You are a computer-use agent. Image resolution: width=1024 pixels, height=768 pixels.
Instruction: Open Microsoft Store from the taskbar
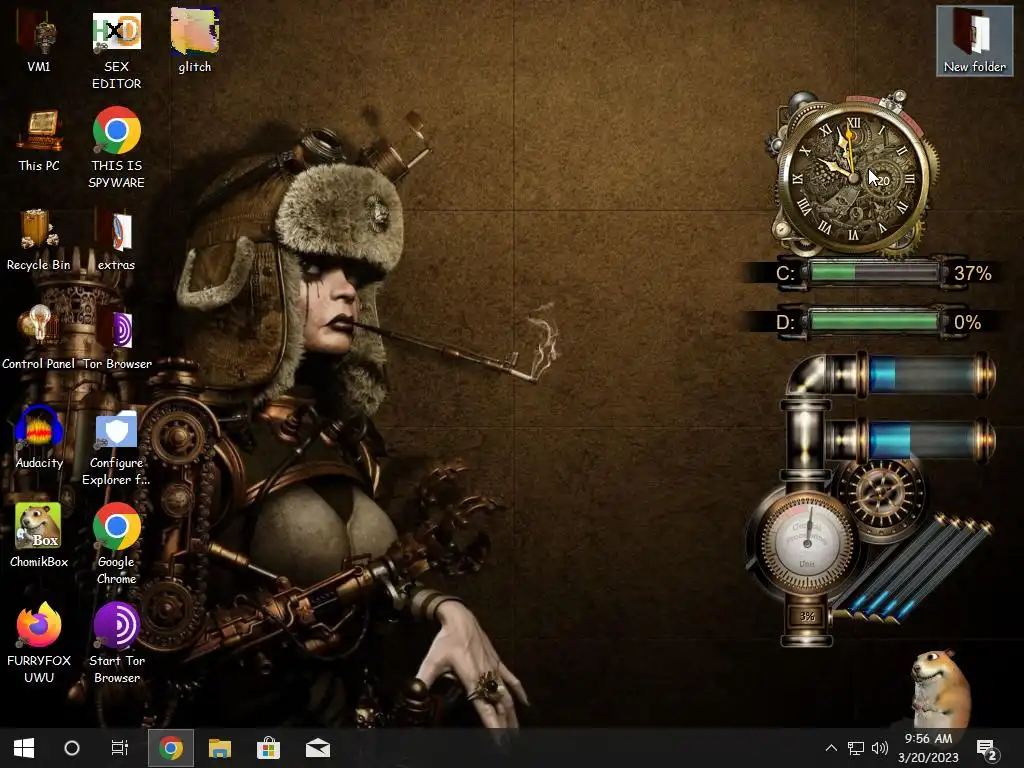coord(268,748)
